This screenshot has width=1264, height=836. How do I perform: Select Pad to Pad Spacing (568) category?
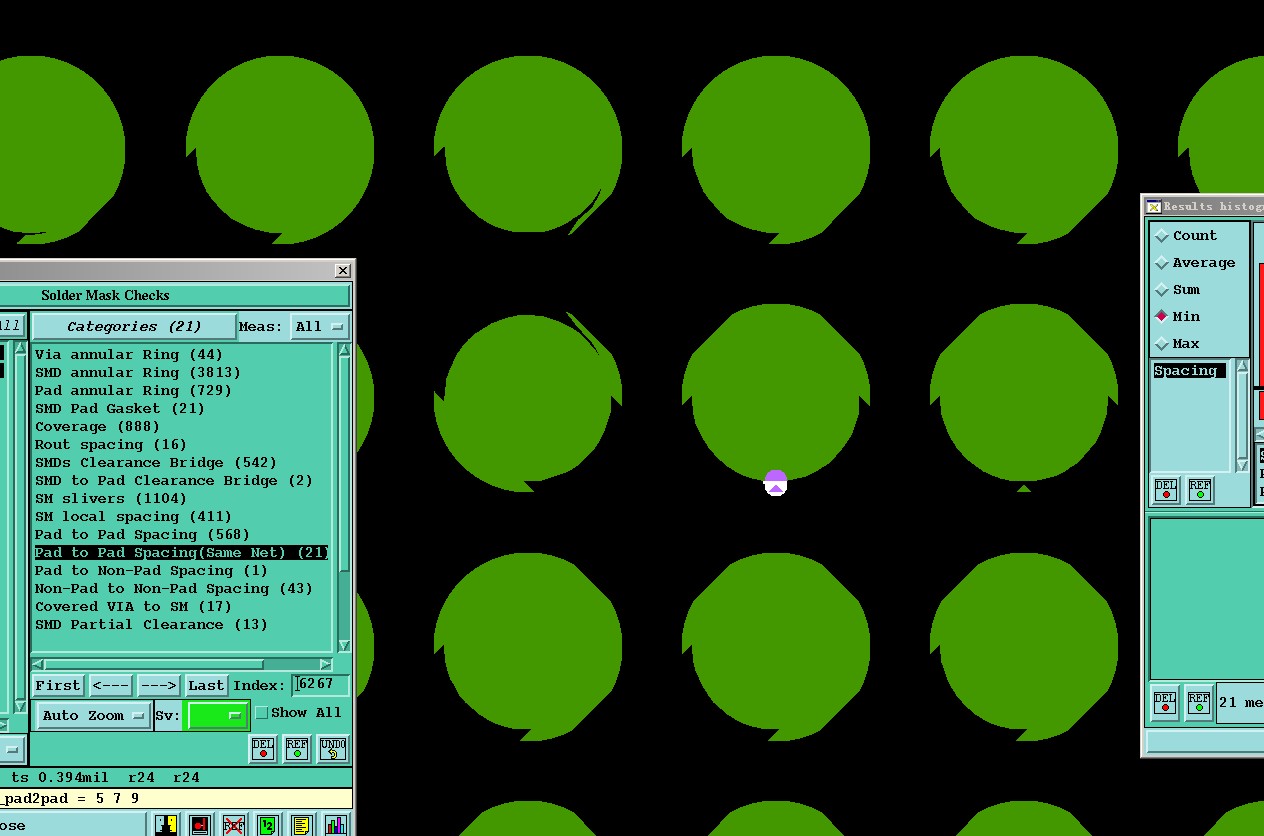142,535
